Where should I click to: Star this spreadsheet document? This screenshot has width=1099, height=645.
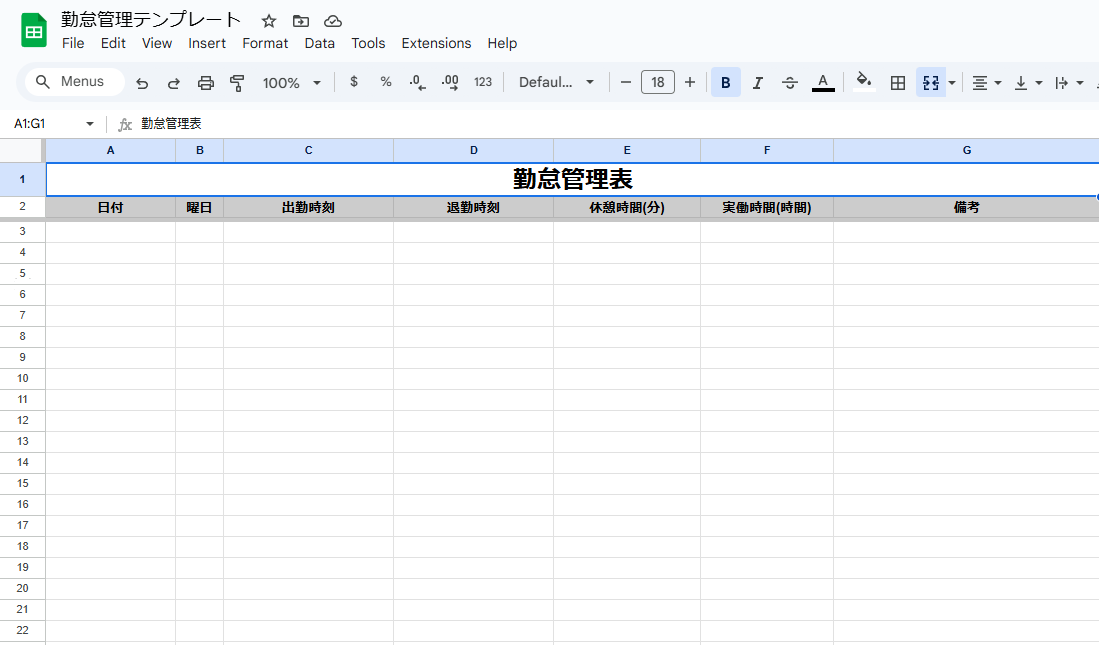(268, 21)
